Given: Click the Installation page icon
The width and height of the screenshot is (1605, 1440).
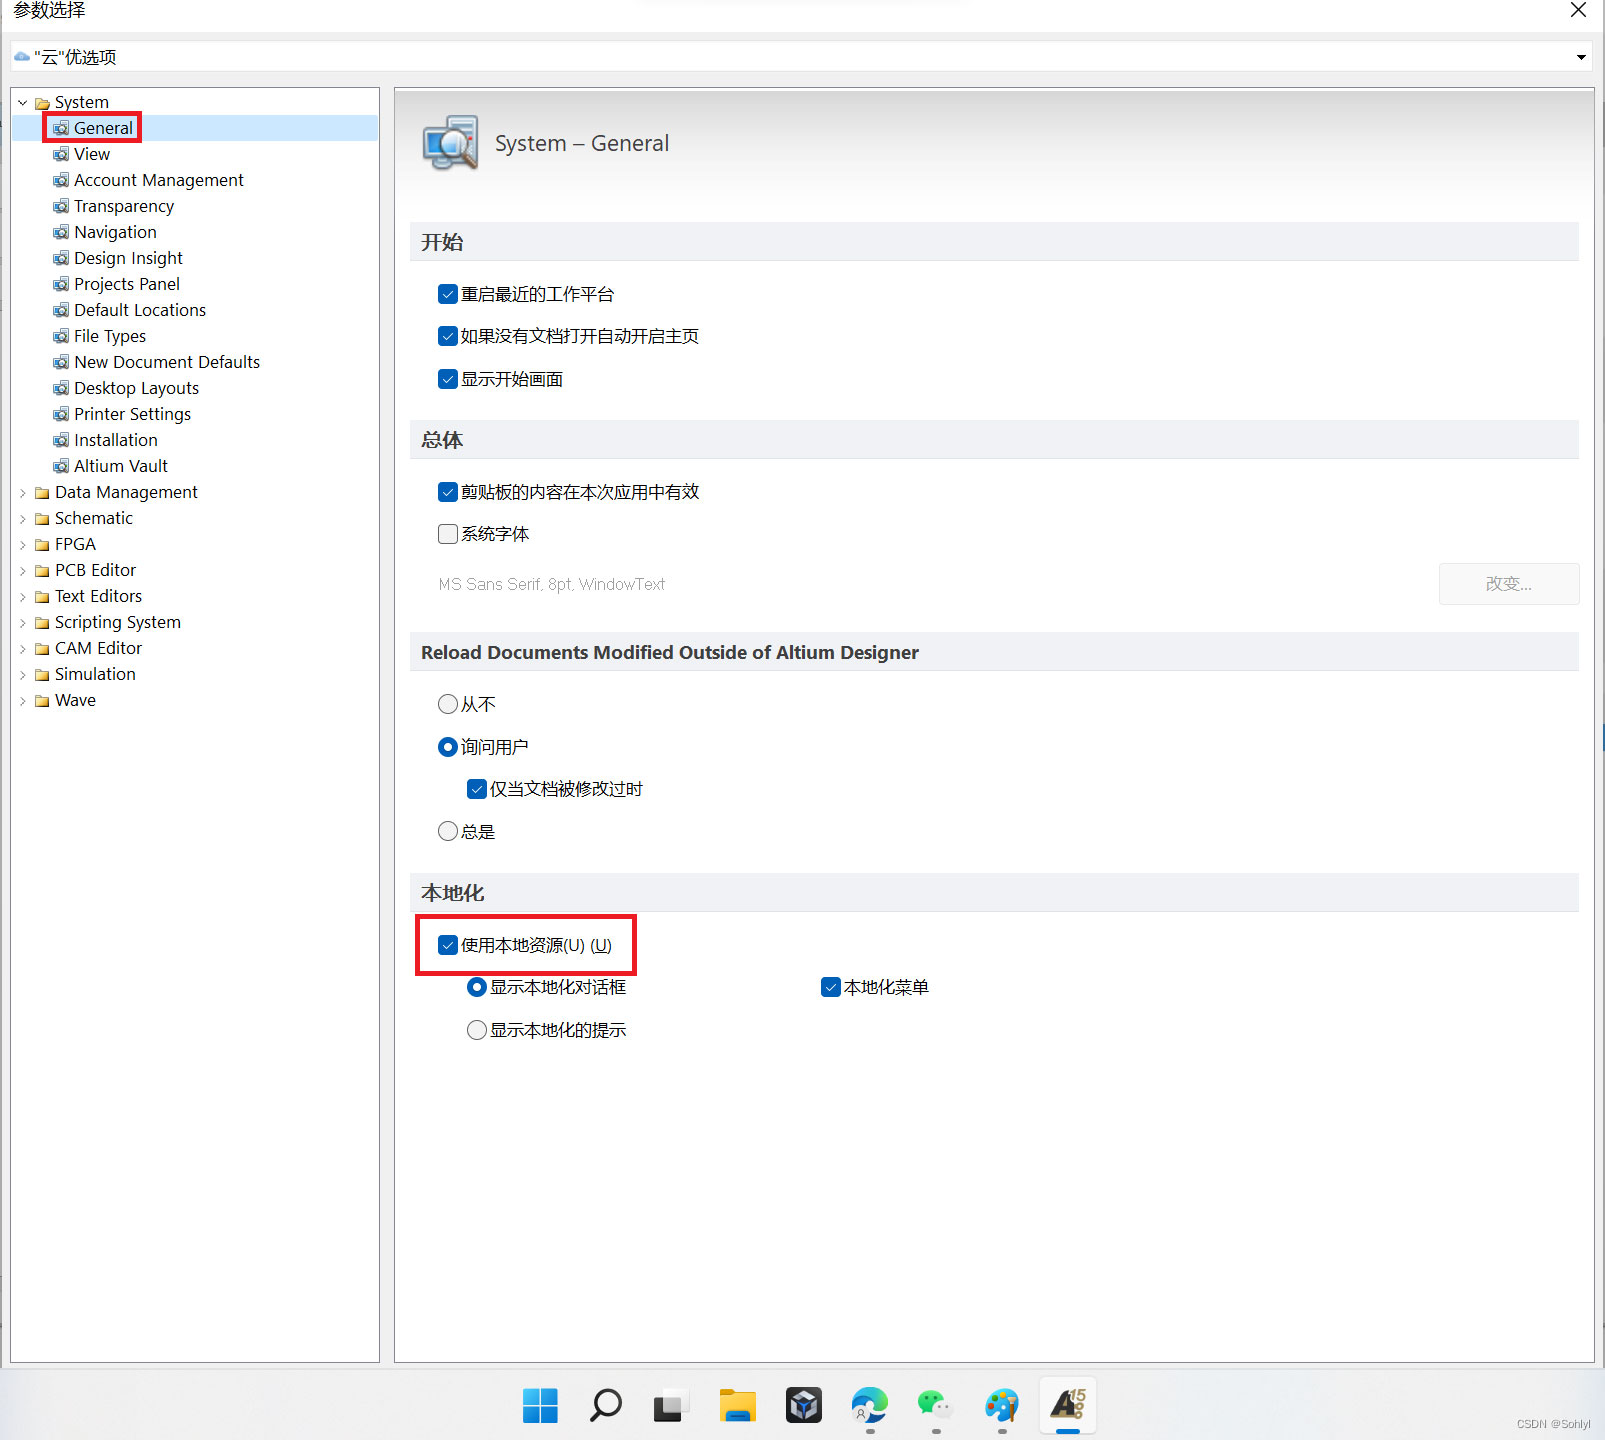Looking at the screenshot, I should 61,440.
